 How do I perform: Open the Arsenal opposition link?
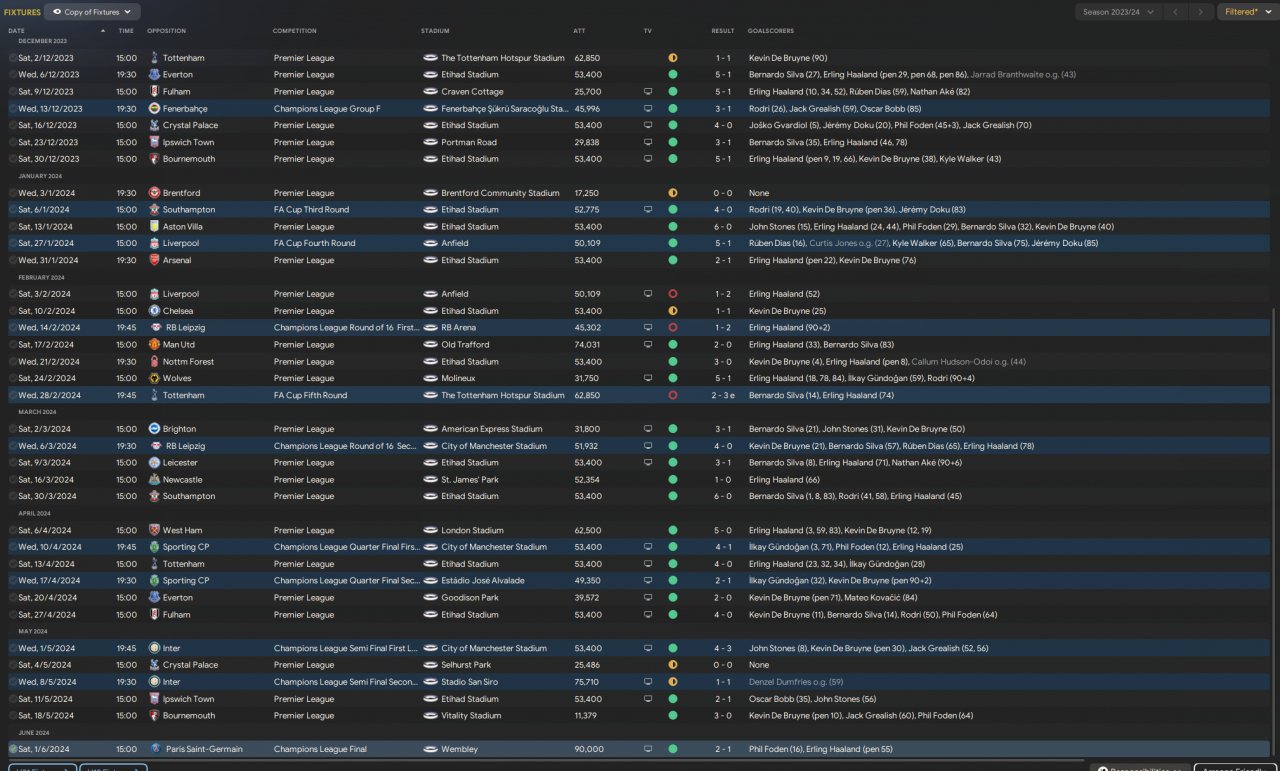(x=176, y=260)
